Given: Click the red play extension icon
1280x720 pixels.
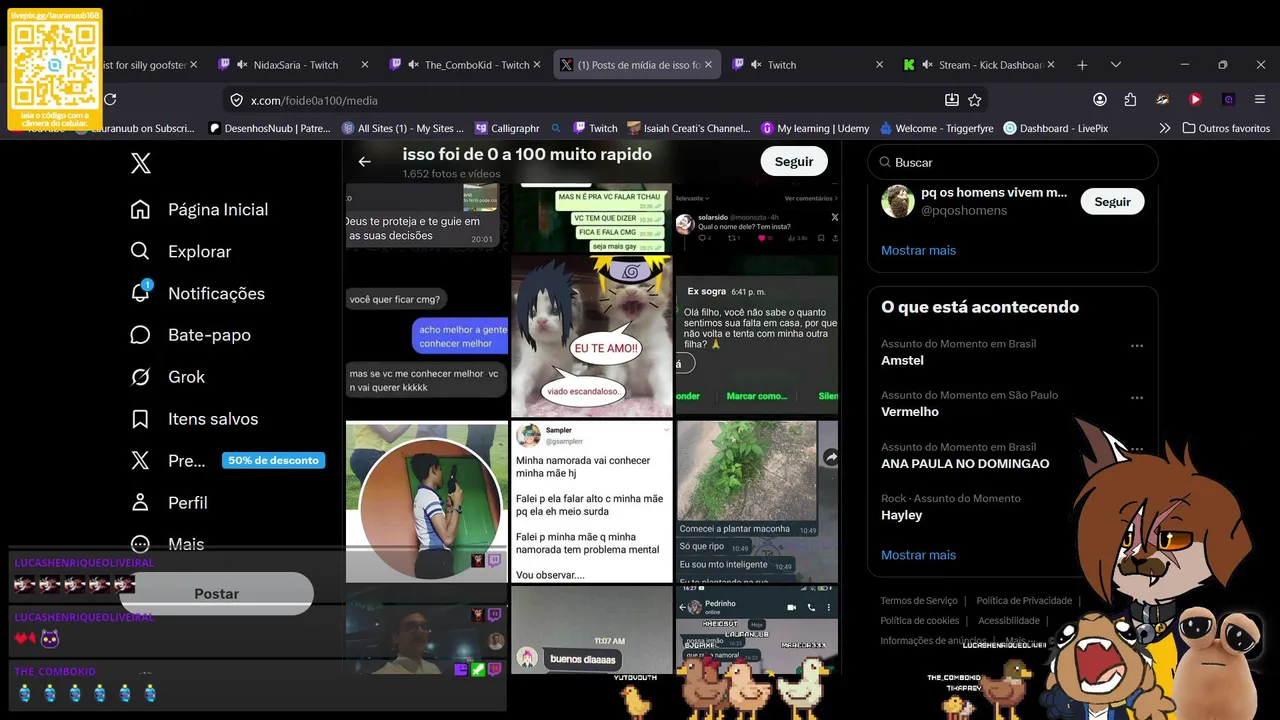Looking at the screenshot, I should pyautogui.click(x=1195, y=100).
